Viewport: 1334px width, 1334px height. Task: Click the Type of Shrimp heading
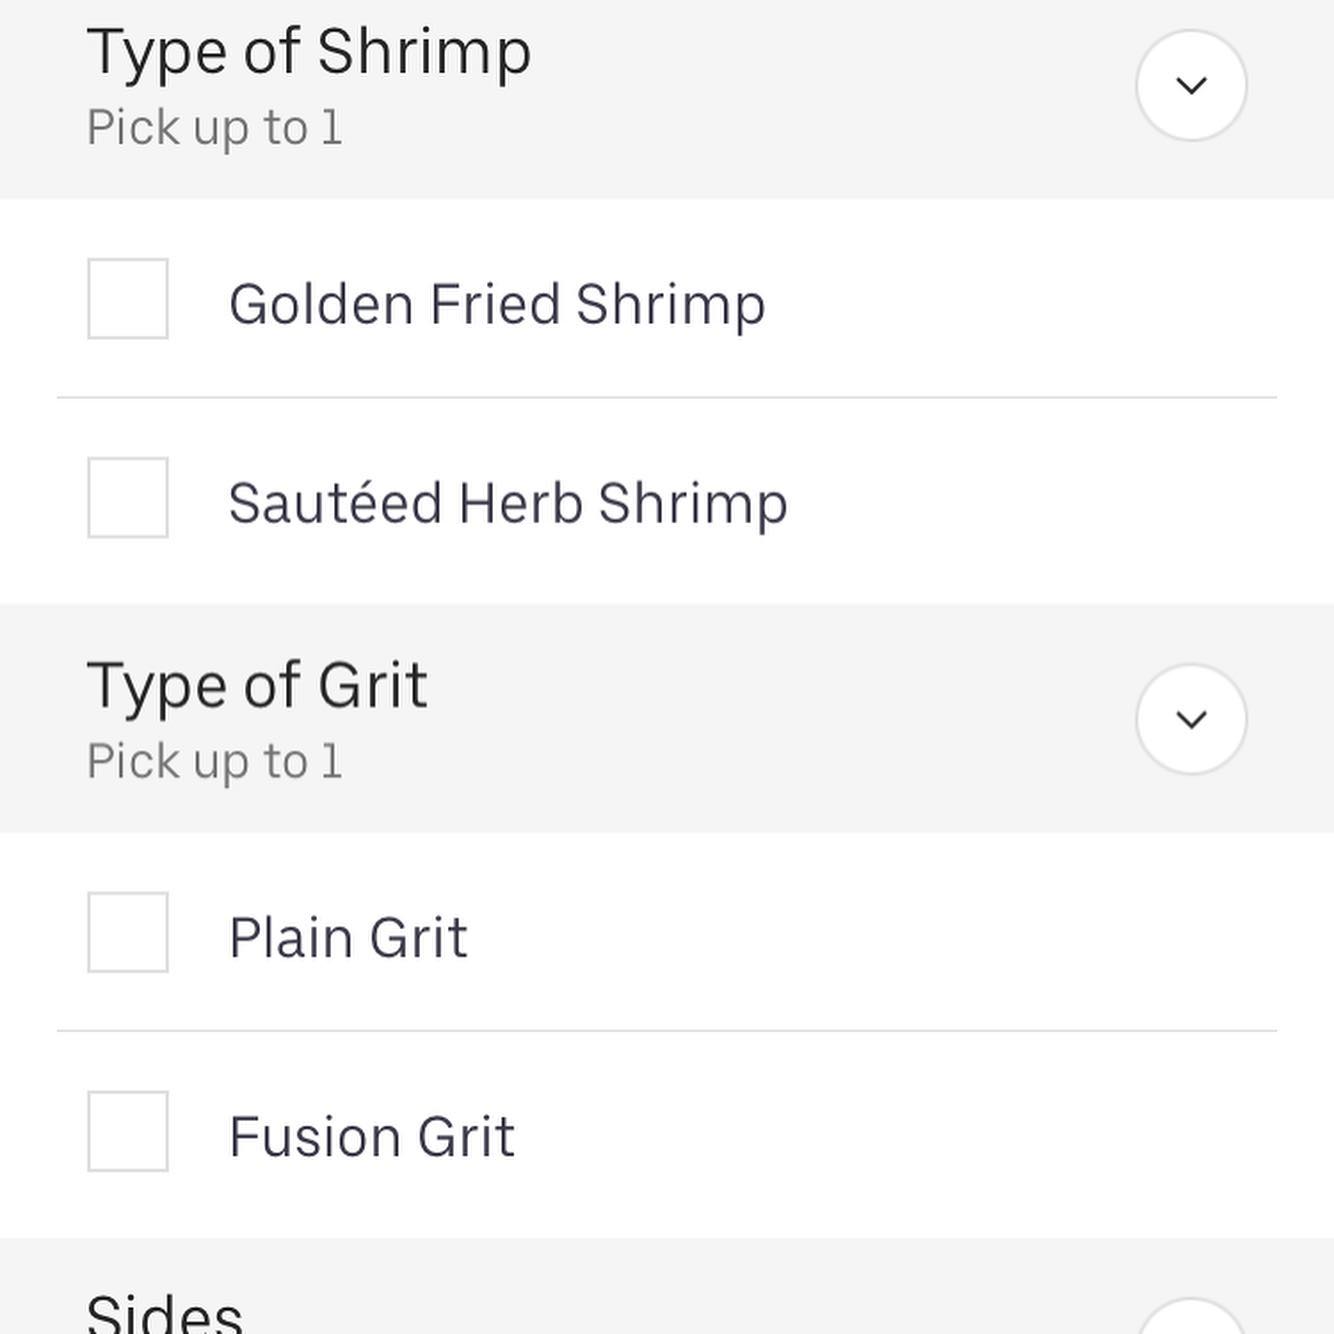[x=309, y=52]
